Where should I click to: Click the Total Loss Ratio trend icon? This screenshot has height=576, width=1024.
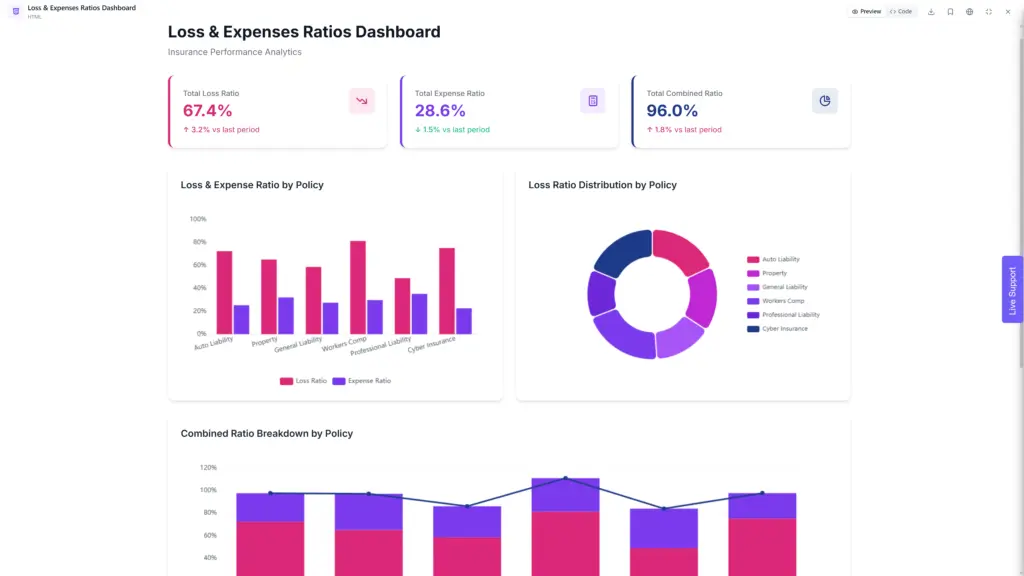pos(361,101)
